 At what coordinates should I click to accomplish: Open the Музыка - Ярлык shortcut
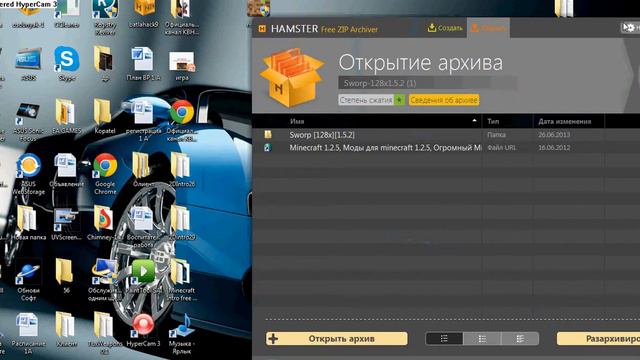click(182, 333)
